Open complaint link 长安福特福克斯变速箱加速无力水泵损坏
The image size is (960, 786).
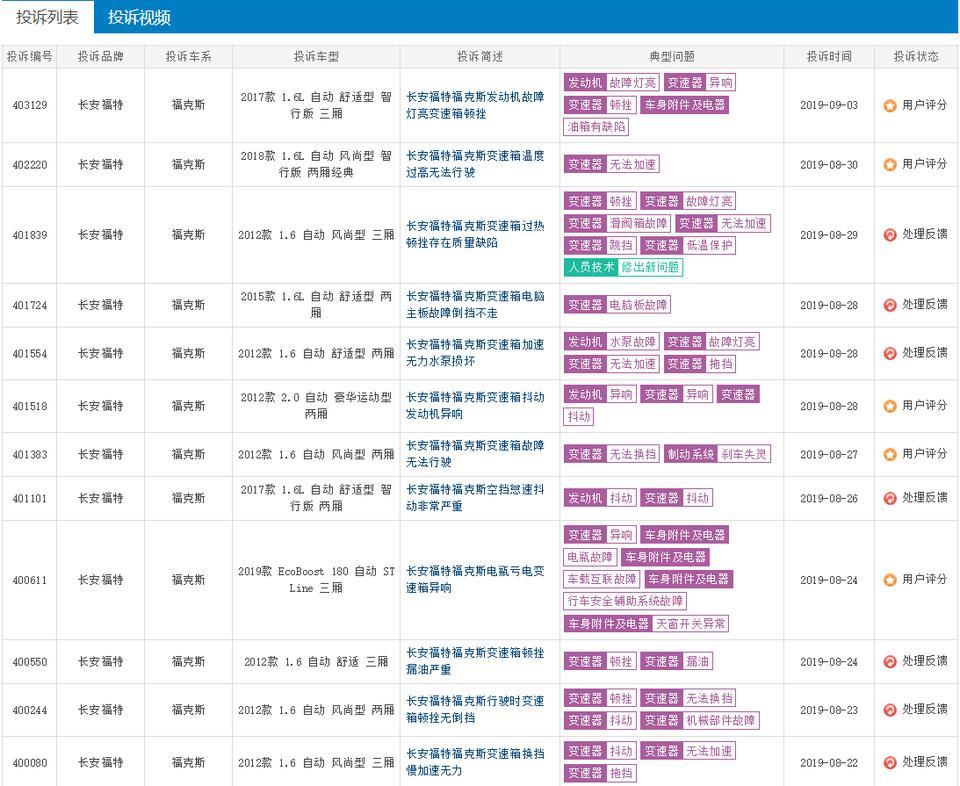(x=475, y=353)
